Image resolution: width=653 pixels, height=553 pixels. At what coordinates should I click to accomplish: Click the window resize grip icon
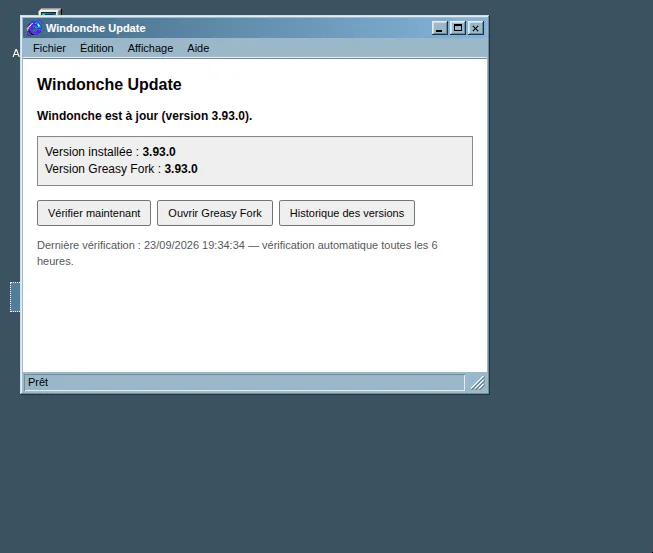[478, 383]
